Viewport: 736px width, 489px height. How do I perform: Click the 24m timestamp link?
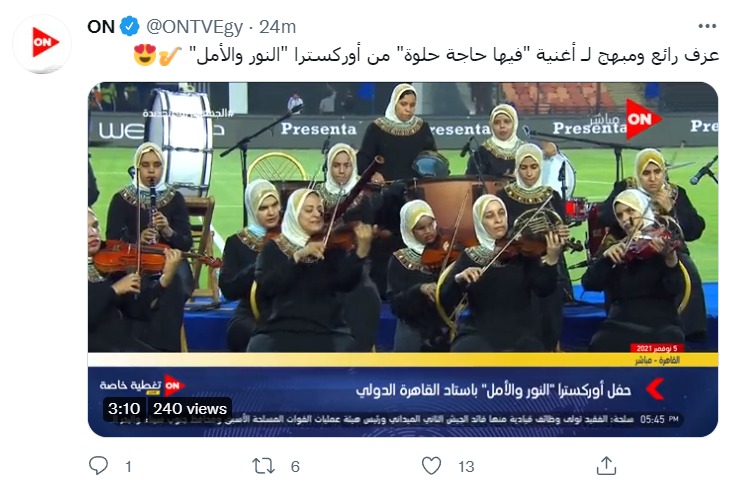click(277, 27)
